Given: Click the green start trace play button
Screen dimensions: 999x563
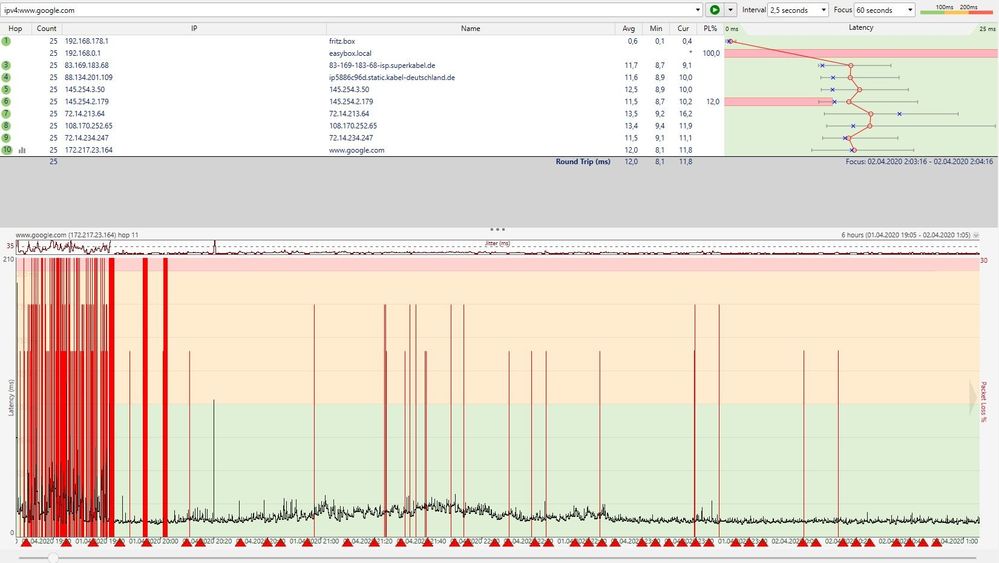Looking at the screenshot, I should coord(715,10).
